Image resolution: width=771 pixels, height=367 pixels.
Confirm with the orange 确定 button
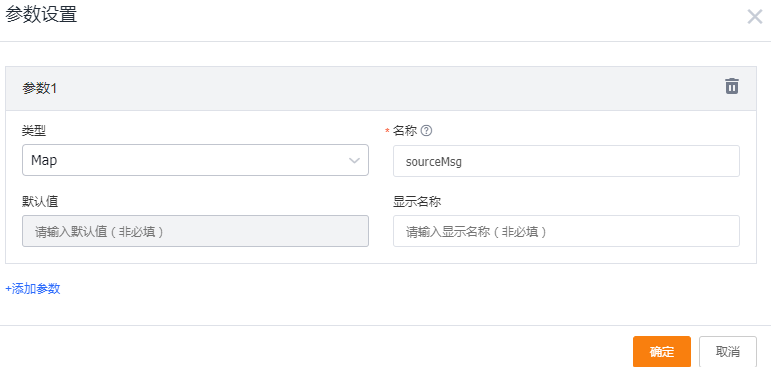click(662, 351)
